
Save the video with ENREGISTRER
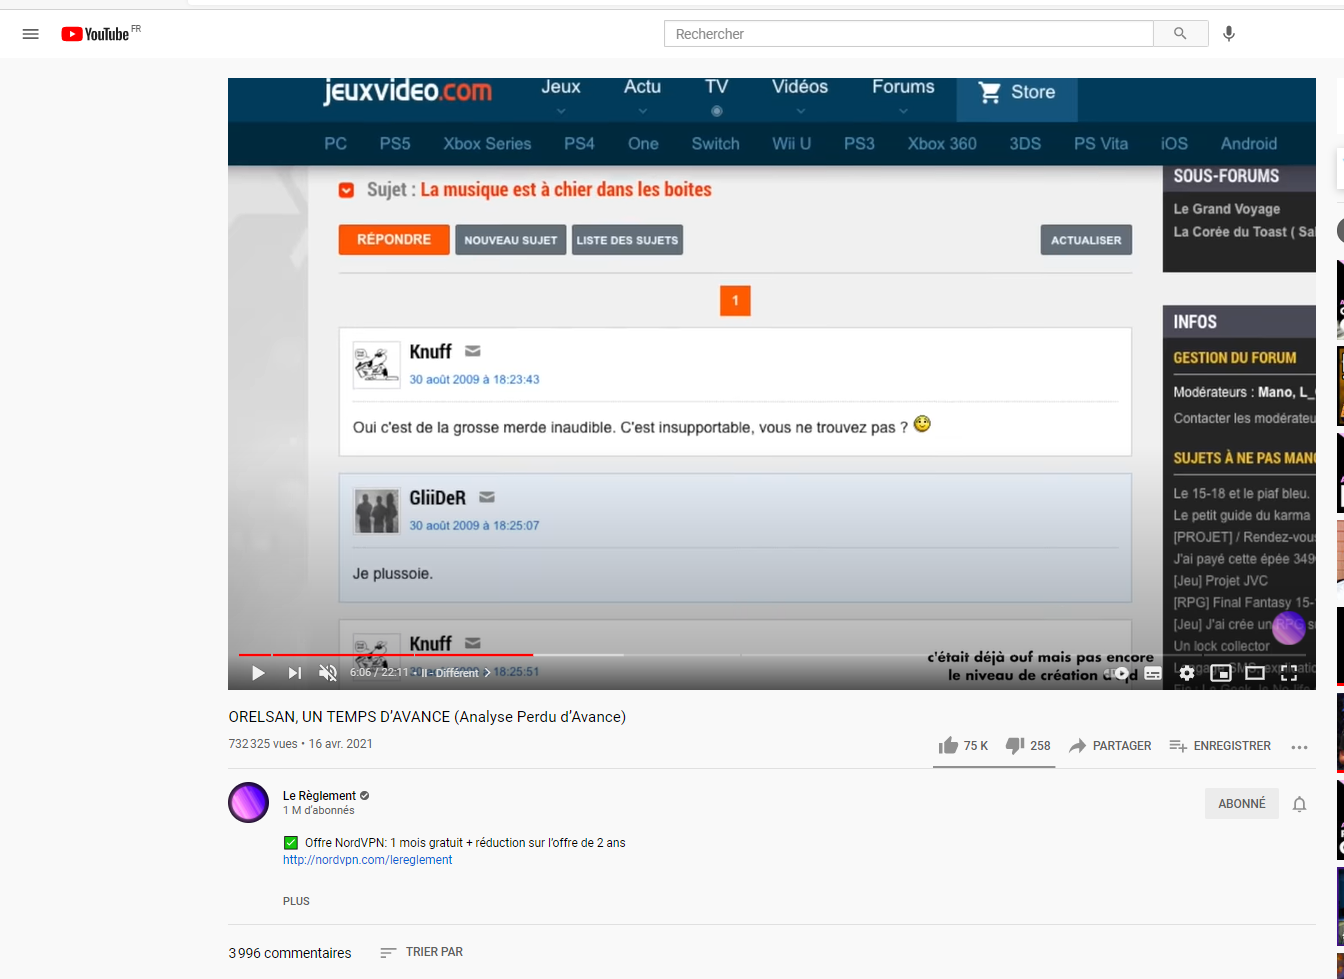[1220, 746]
